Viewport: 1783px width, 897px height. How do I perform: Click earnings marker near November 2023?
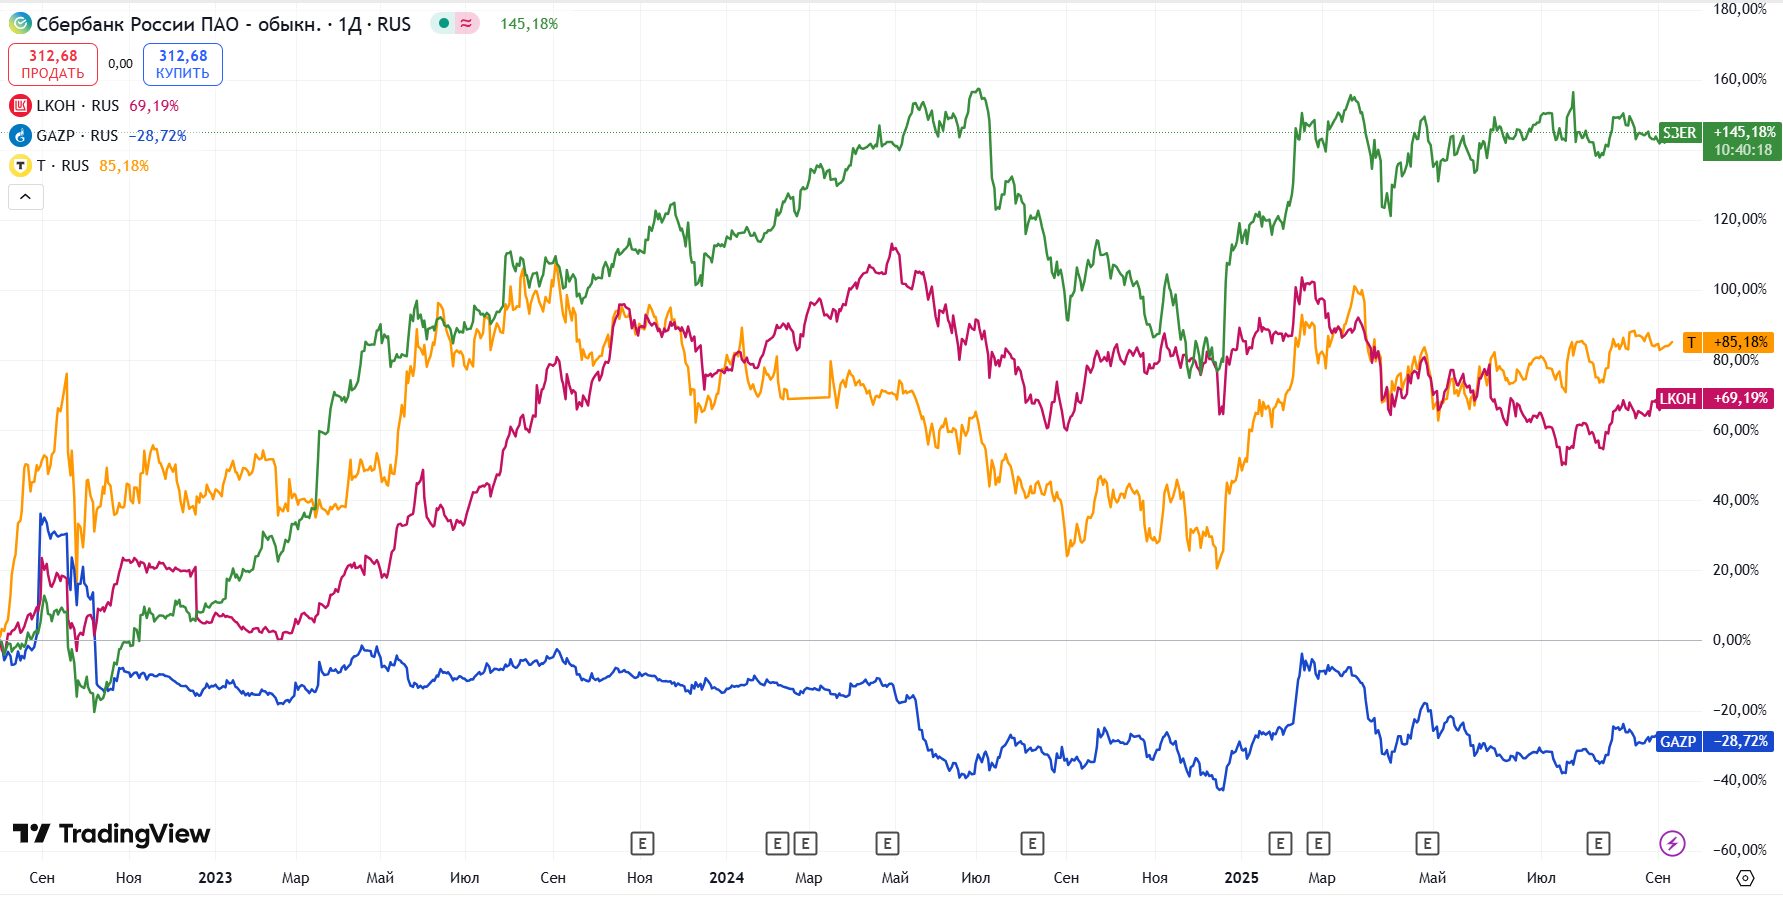pos(642,843)
